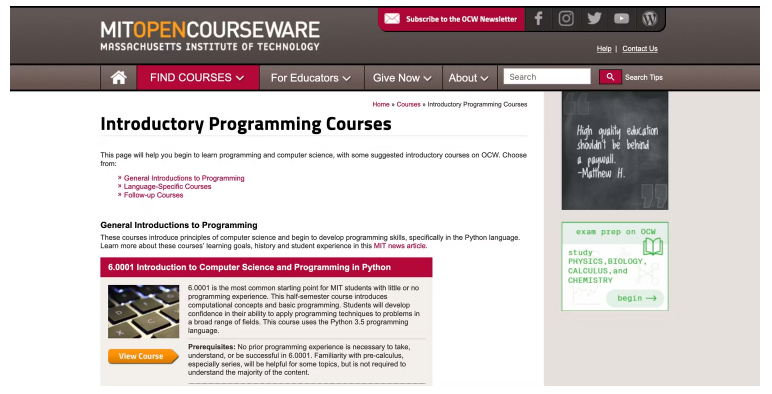Expand the FIND COURSES menu

coord(197,78)
